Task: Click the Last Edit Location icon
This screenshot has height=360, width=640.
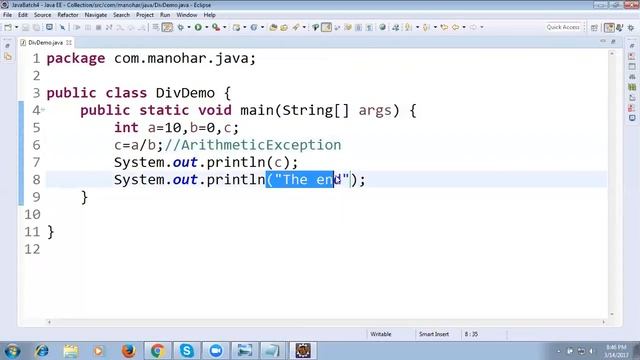Action: click(x=444, y=27)
